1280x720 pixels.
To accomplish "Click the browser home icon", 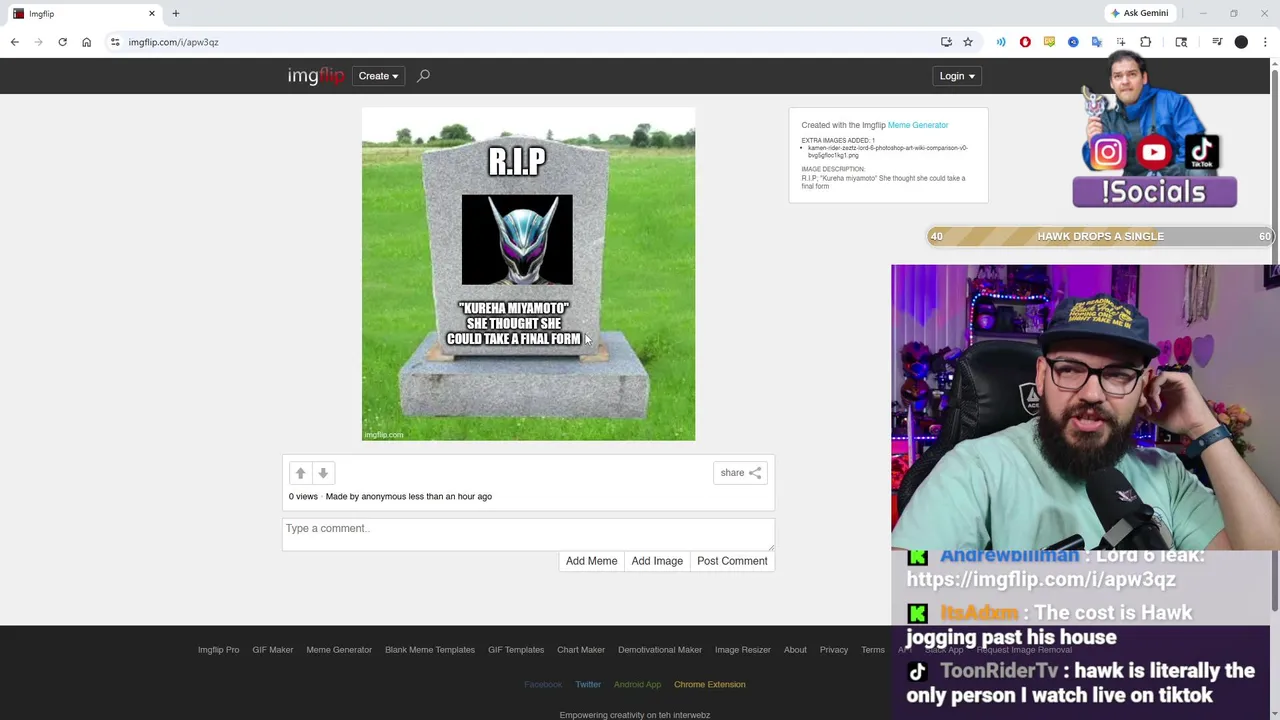I will click(x=86, y=42).
